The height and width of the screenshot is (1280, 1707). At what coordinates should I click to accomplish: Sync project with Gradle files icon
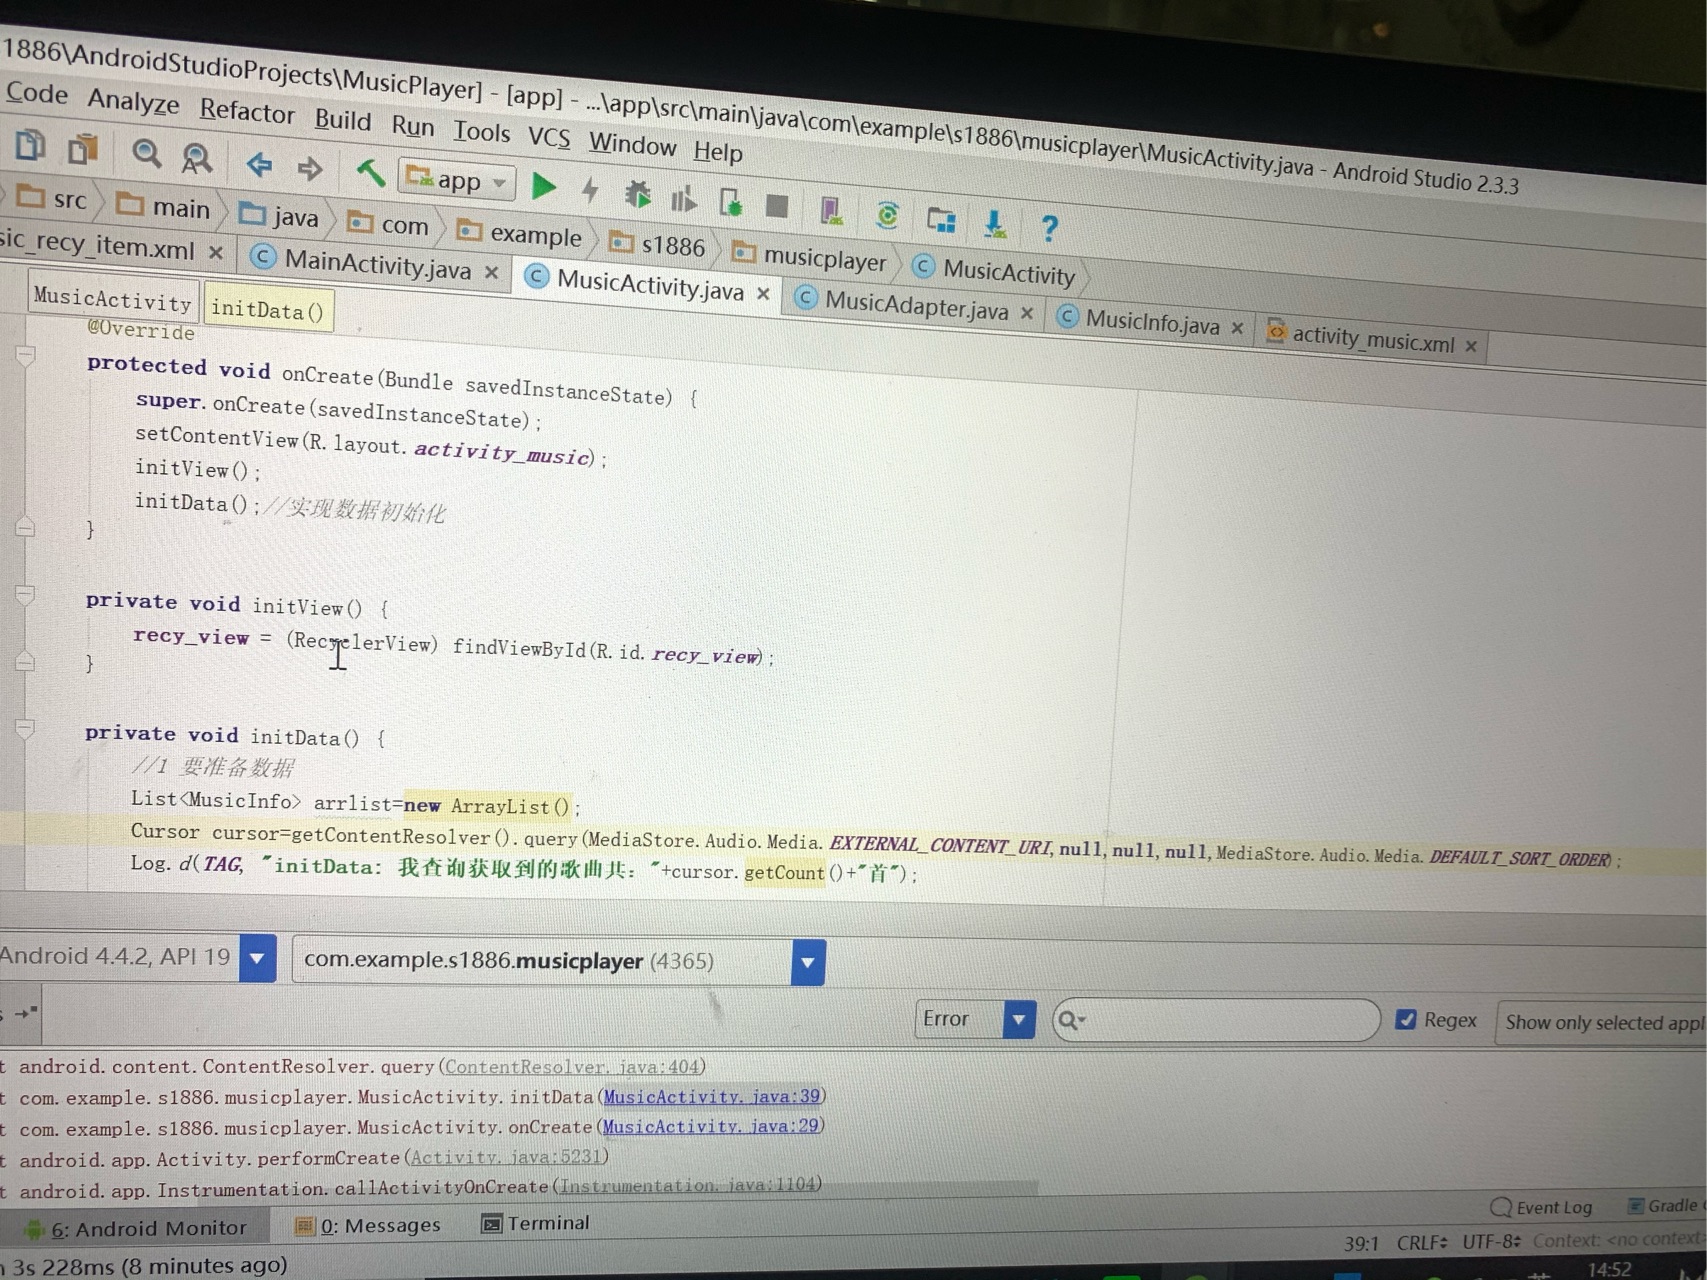[886, 215]
